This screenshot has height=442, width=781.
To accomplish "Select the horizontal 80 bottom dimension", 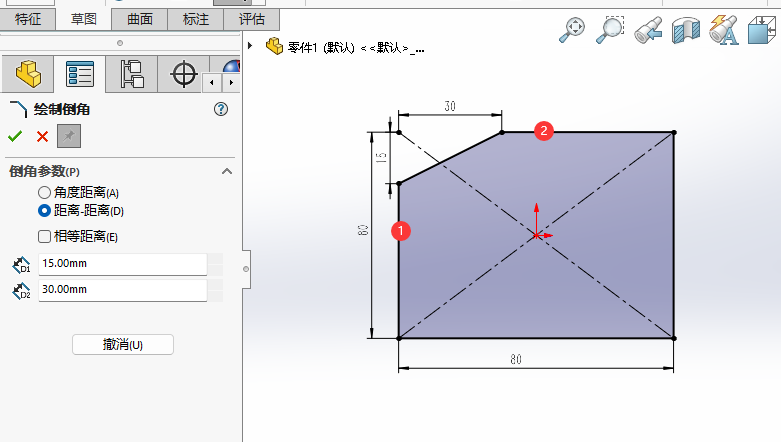I will (x=516, y=359).
